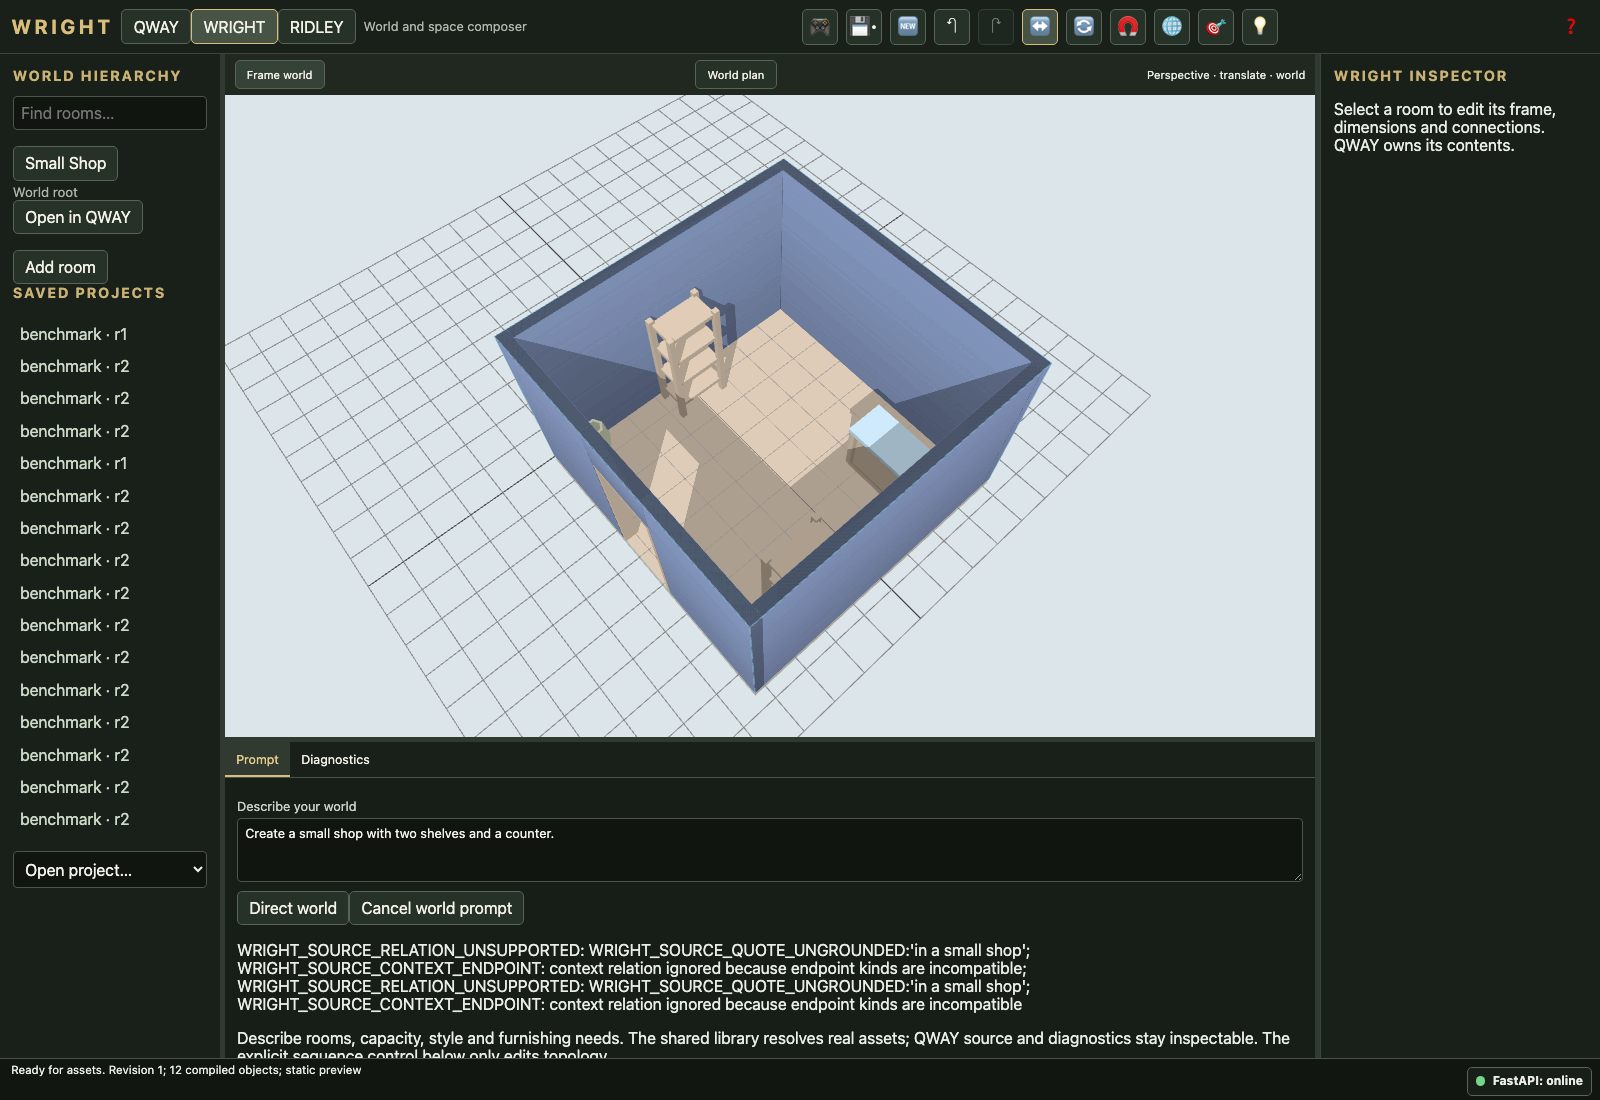Click the globe world-space icon
Screen dimensions: 1600x1100
click(1172, 27)
